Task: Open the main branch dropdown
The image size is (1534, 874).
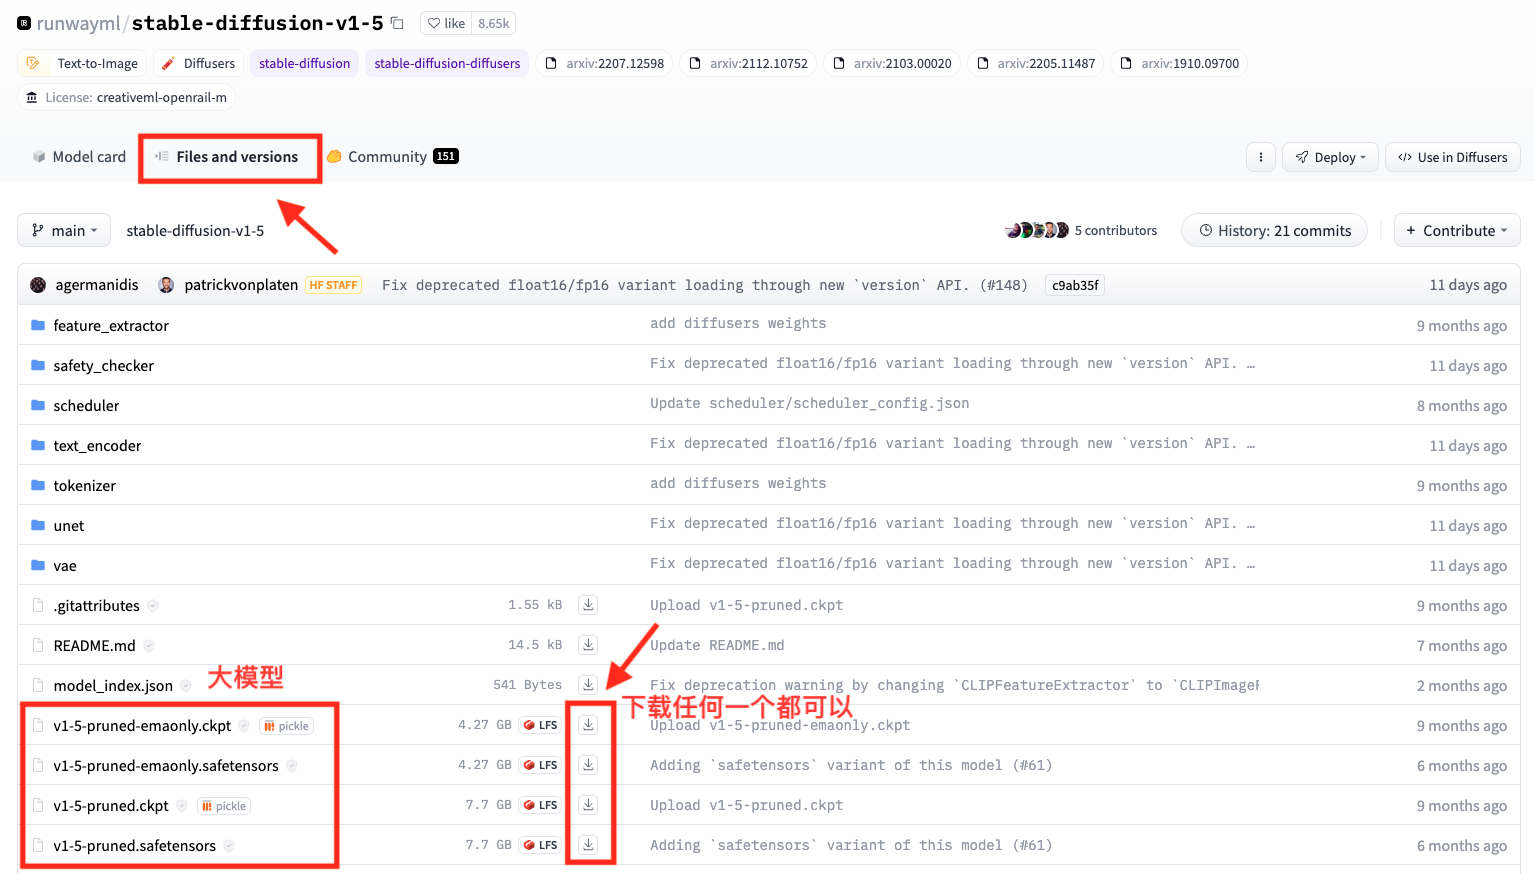Action: 64,230
